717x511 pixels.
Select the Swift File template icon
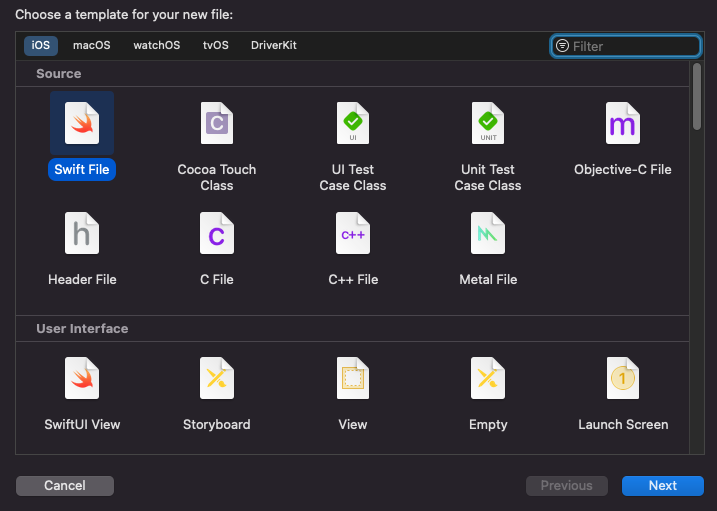82,123
